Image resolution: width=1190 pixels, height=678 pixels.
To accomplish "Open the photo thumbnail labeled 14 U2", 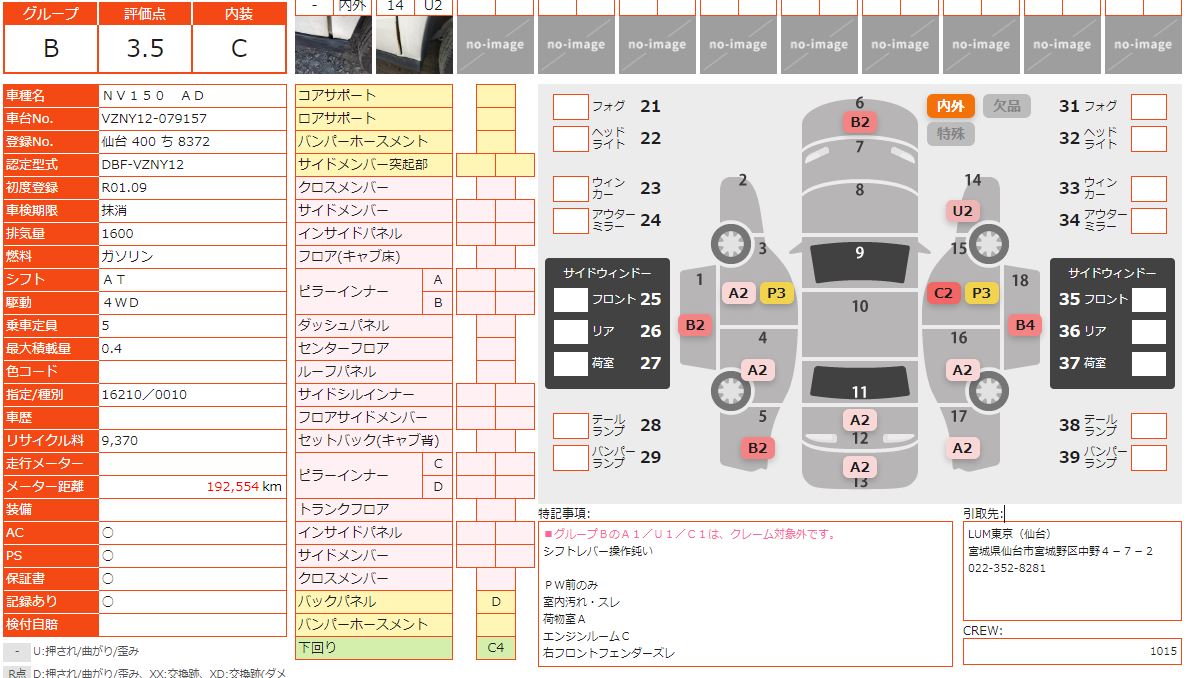I will (414, 45).
